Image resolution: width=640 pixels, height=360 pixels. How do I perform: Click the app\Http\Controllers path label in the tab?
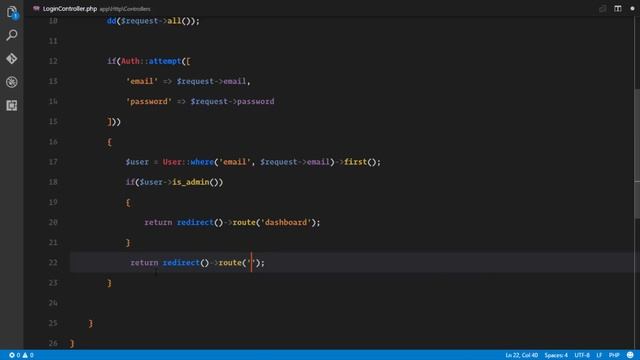coord(125,9)
